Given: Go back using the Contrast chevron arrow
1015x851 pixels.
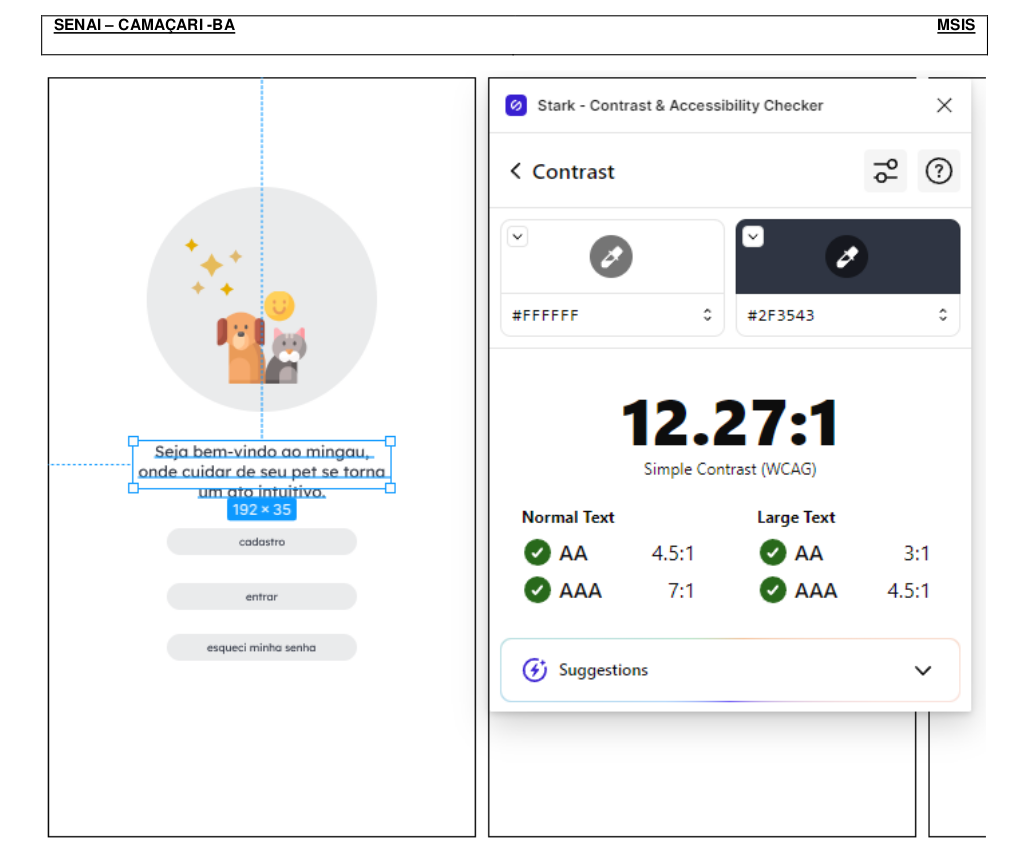Looking at the screenshot, I should tap(516, 171).
